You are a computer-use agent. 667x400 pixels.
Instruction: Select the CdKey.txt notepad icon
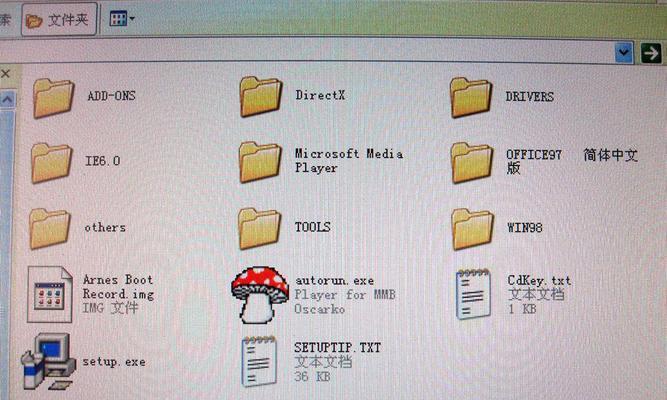tap(473, 294)
